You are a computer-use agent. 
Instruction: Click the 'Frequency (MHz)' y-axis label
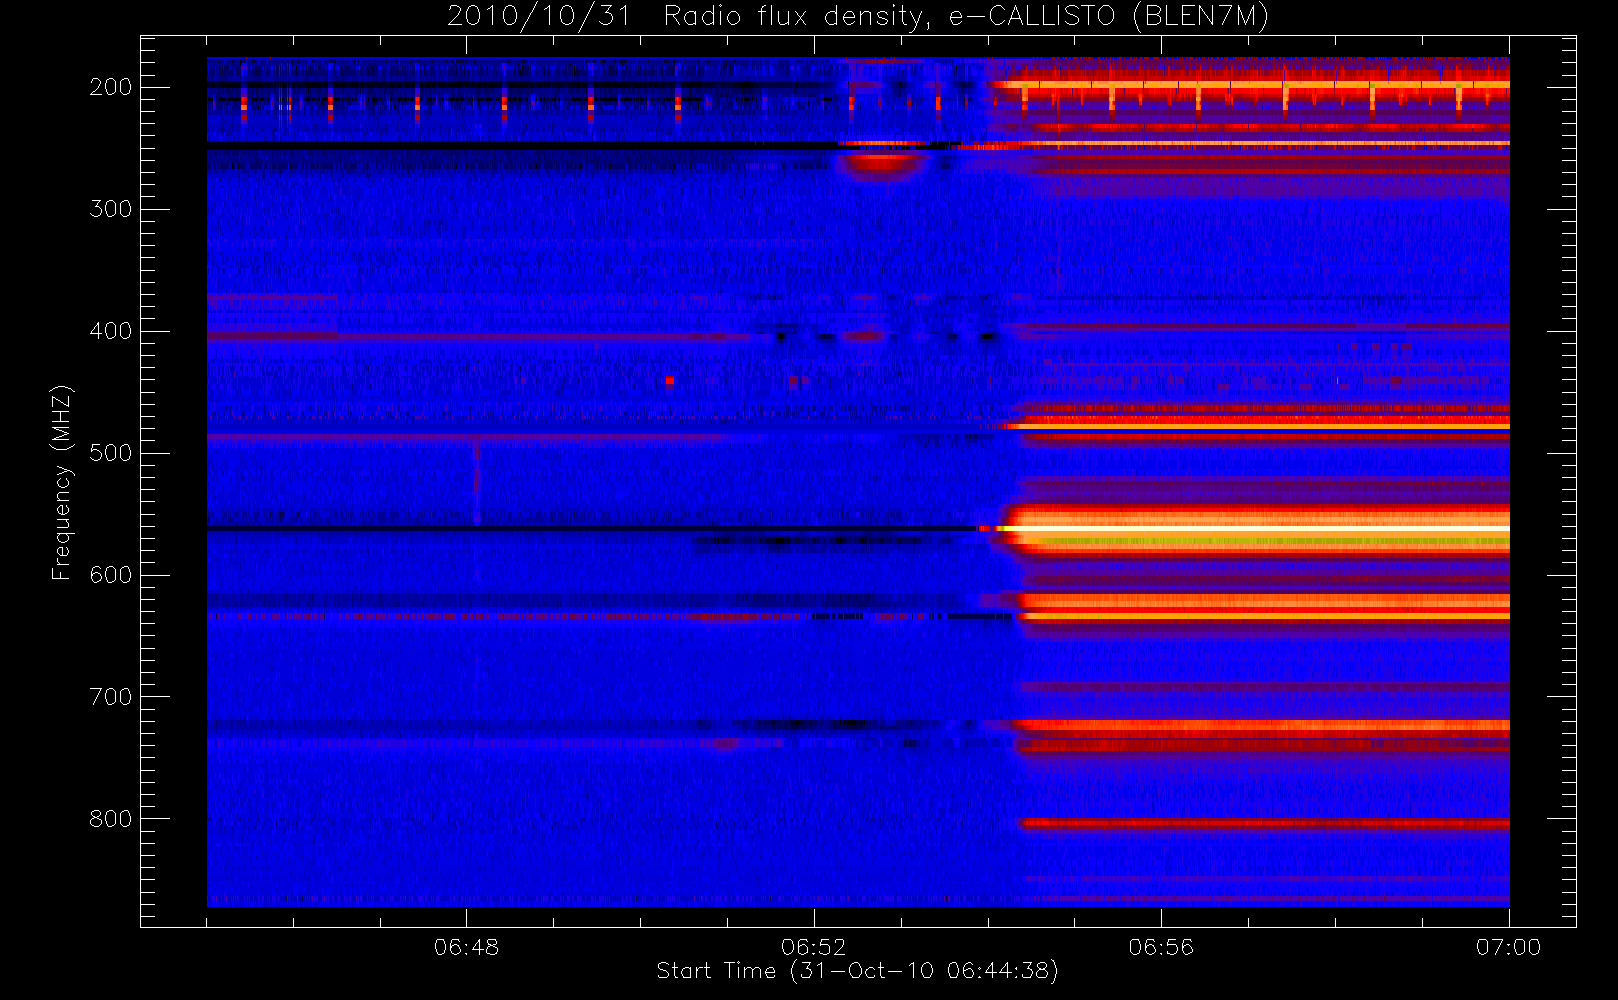(x=62, y=482)
